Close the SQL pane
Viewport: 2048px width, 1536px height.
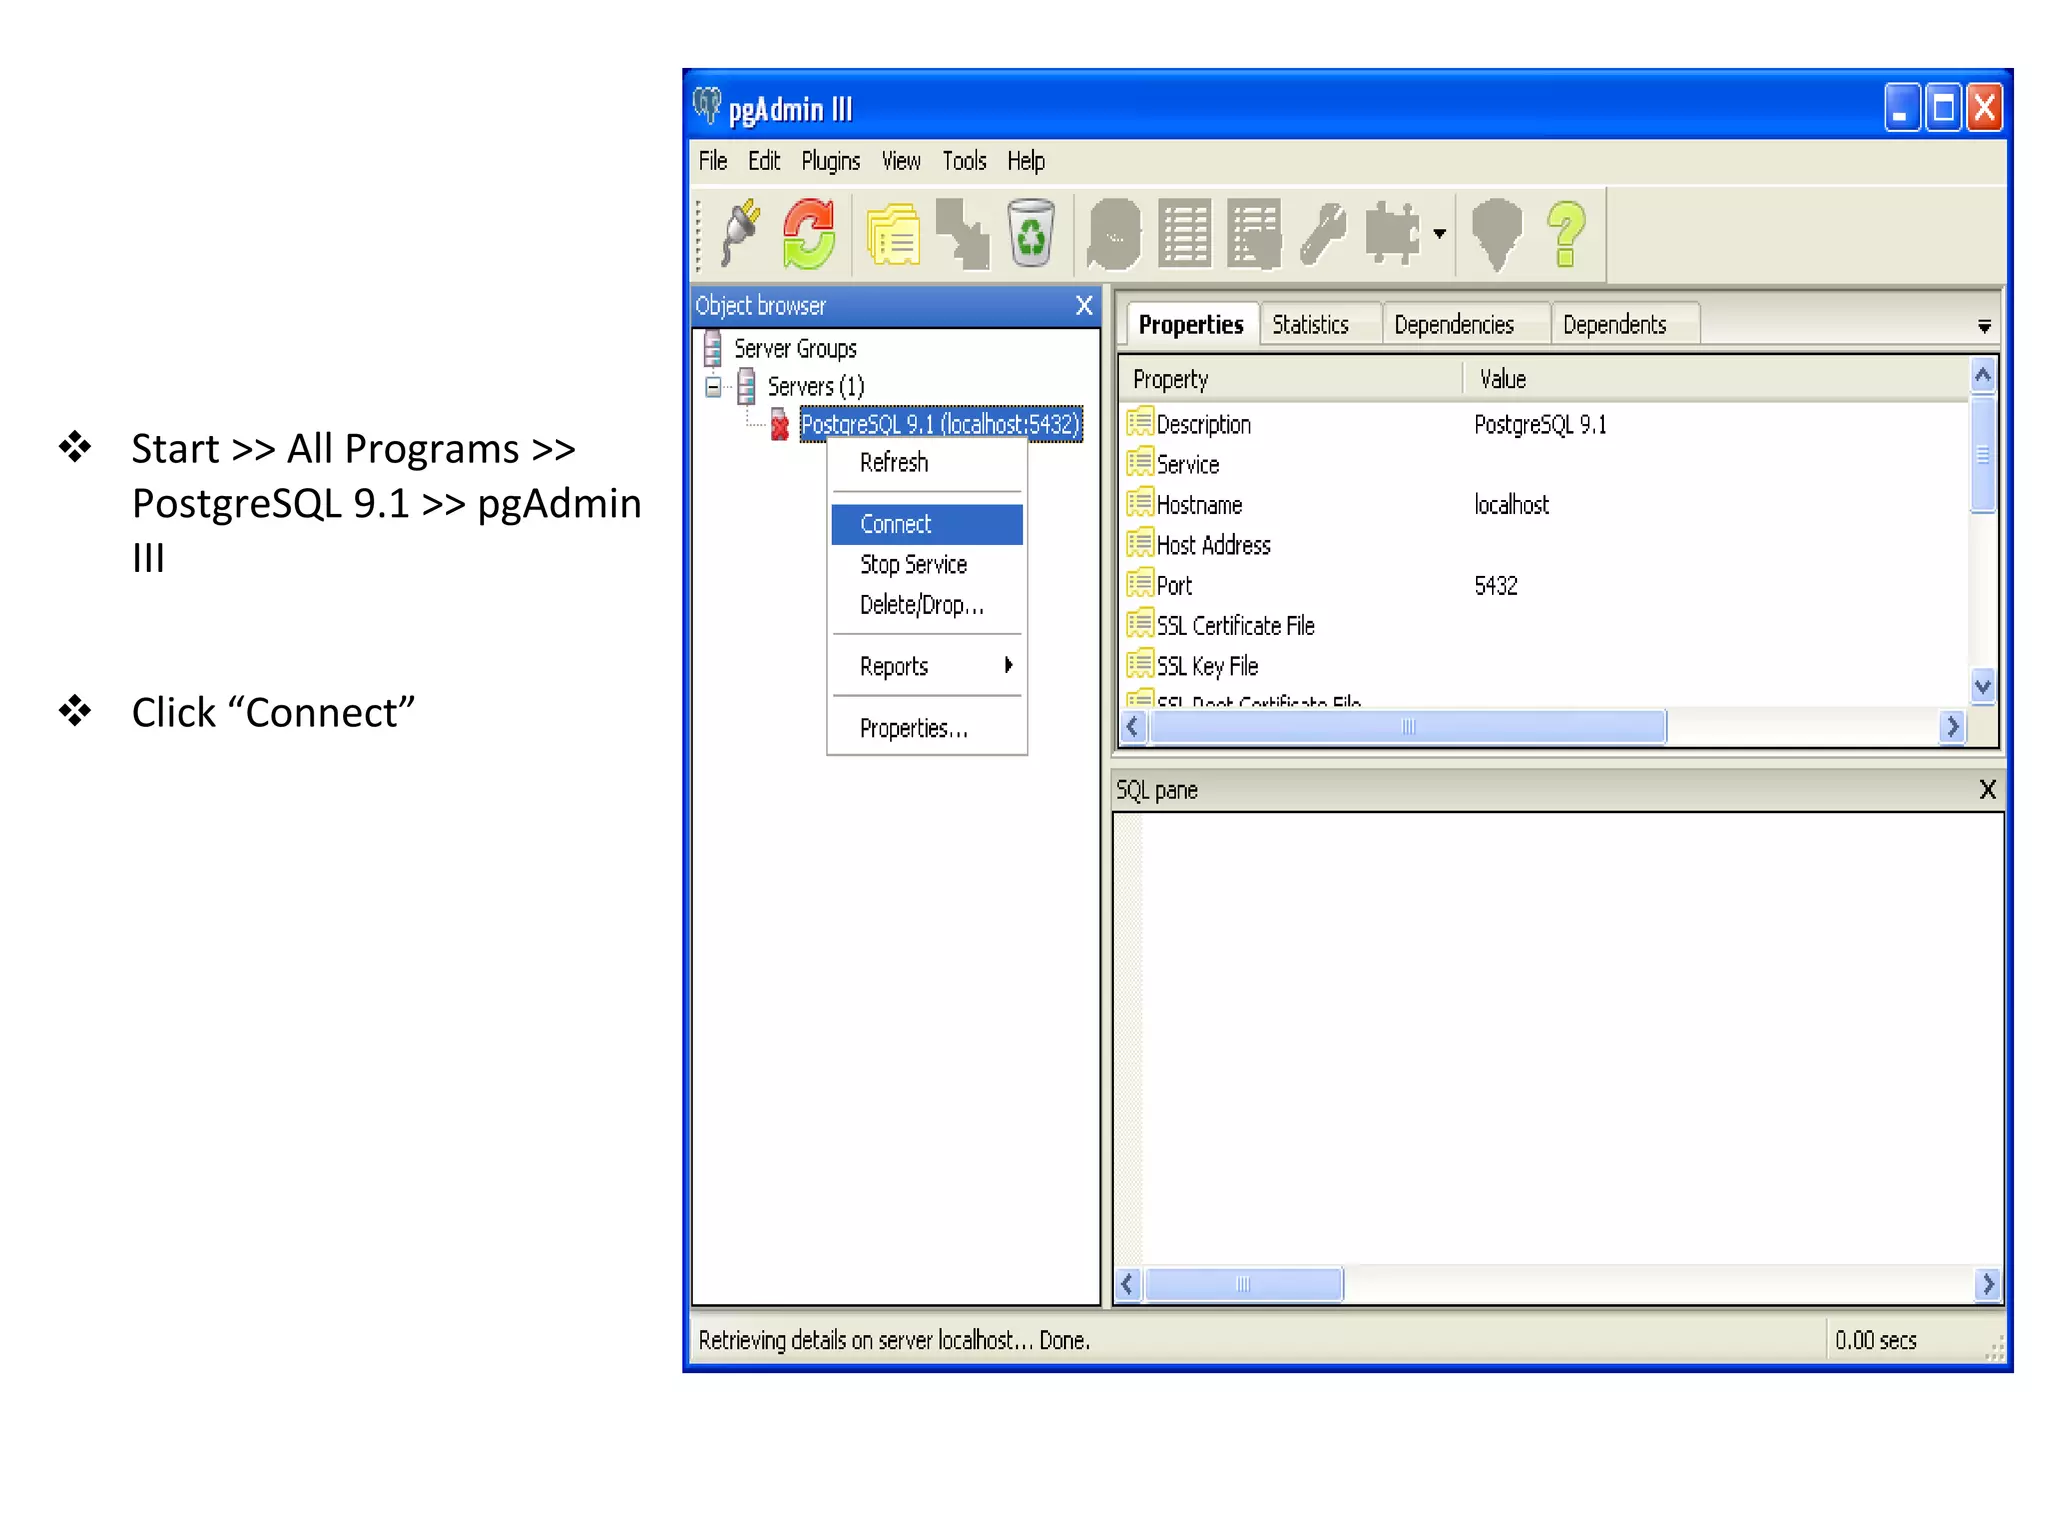tap(1988, 789)
